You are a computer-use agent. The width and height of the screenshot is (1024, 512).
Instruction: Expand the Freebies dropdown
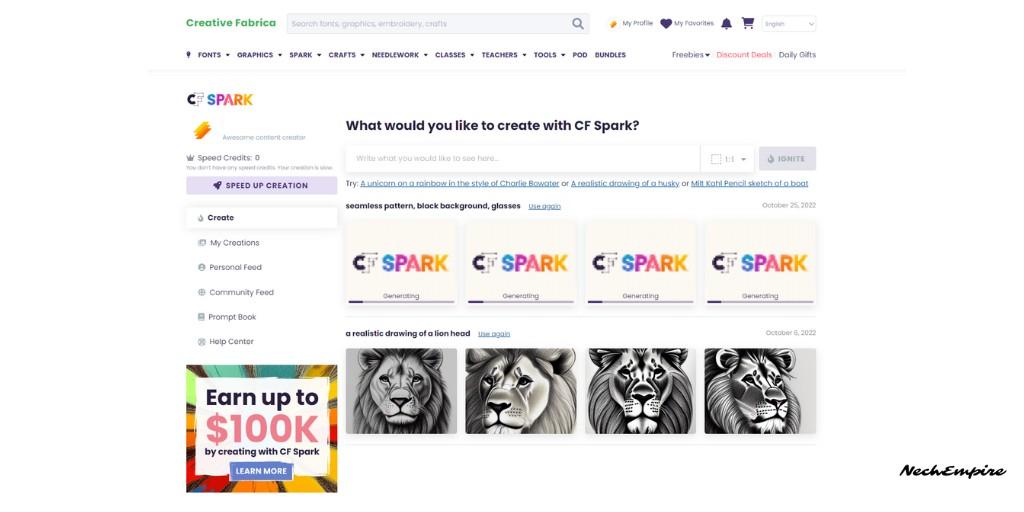click(690, 55)
